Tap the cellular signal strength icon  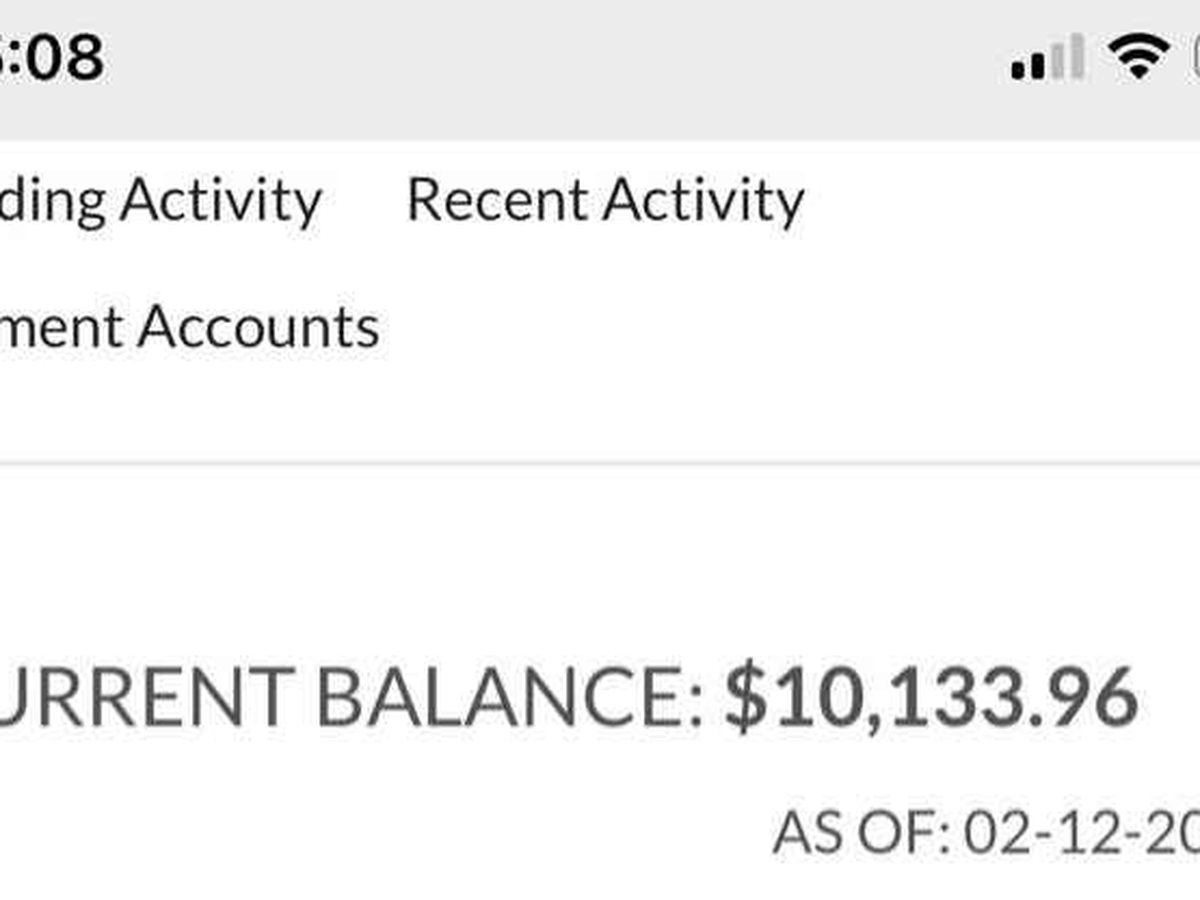[1047, 58]
